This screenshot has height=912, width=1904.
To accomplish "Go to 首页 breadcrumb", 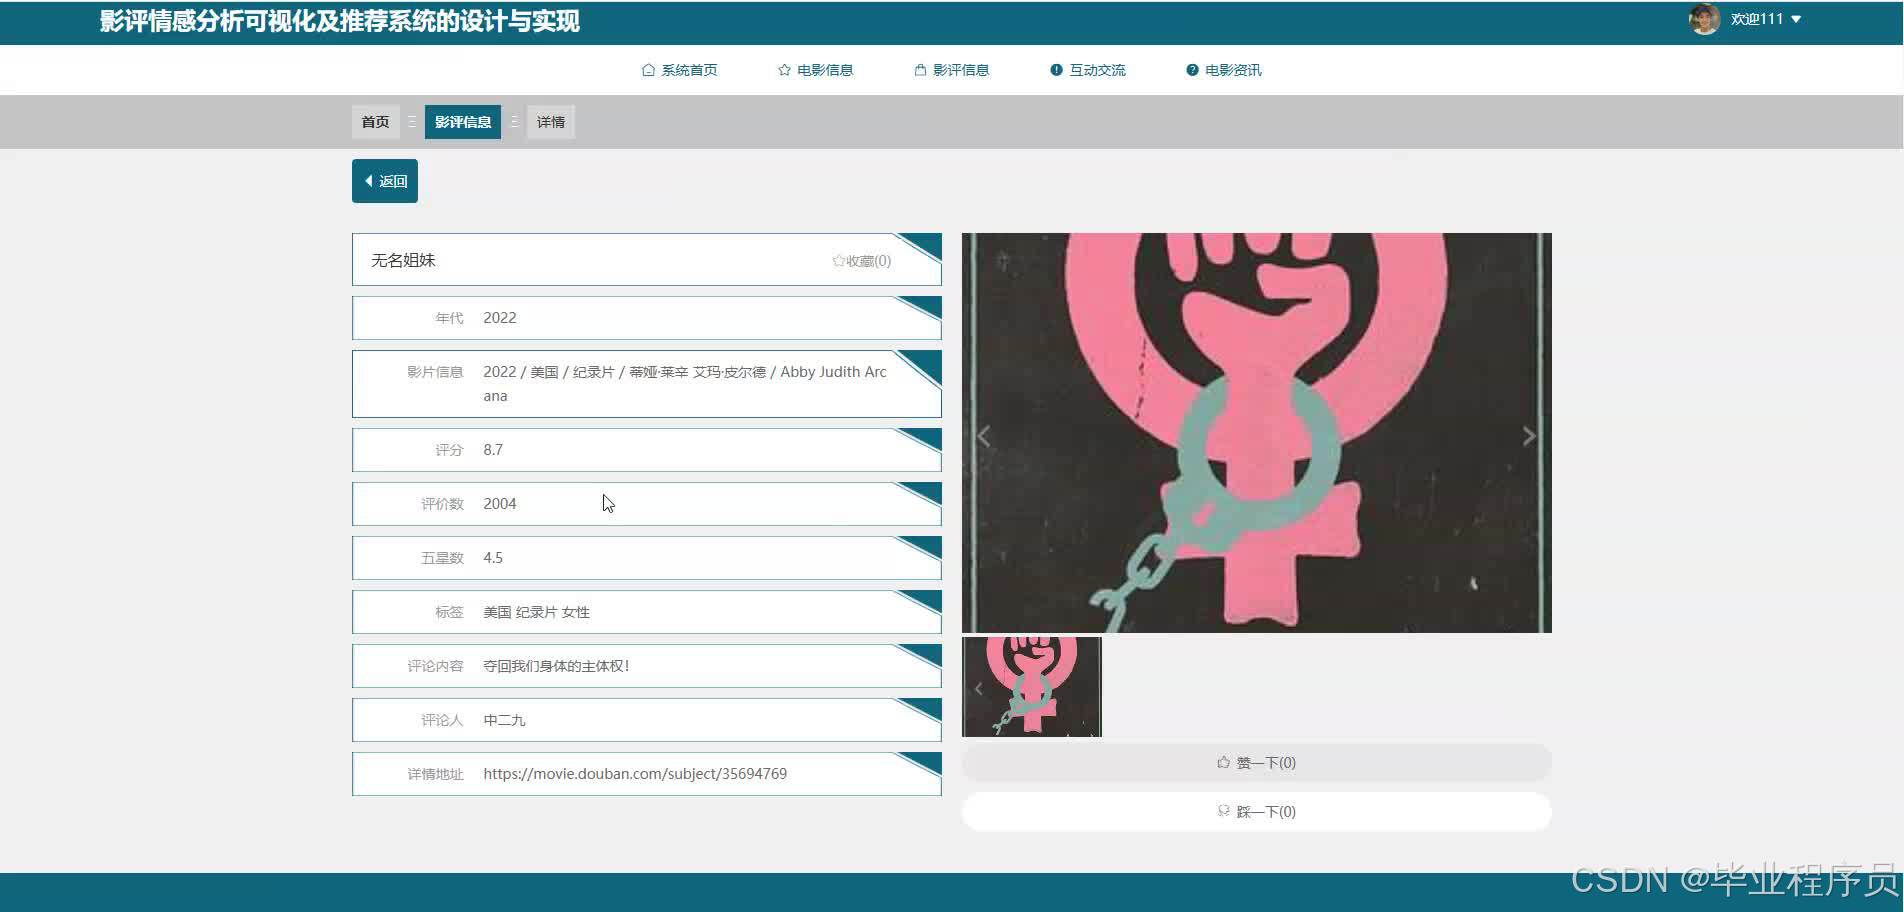I will [376, 122].
